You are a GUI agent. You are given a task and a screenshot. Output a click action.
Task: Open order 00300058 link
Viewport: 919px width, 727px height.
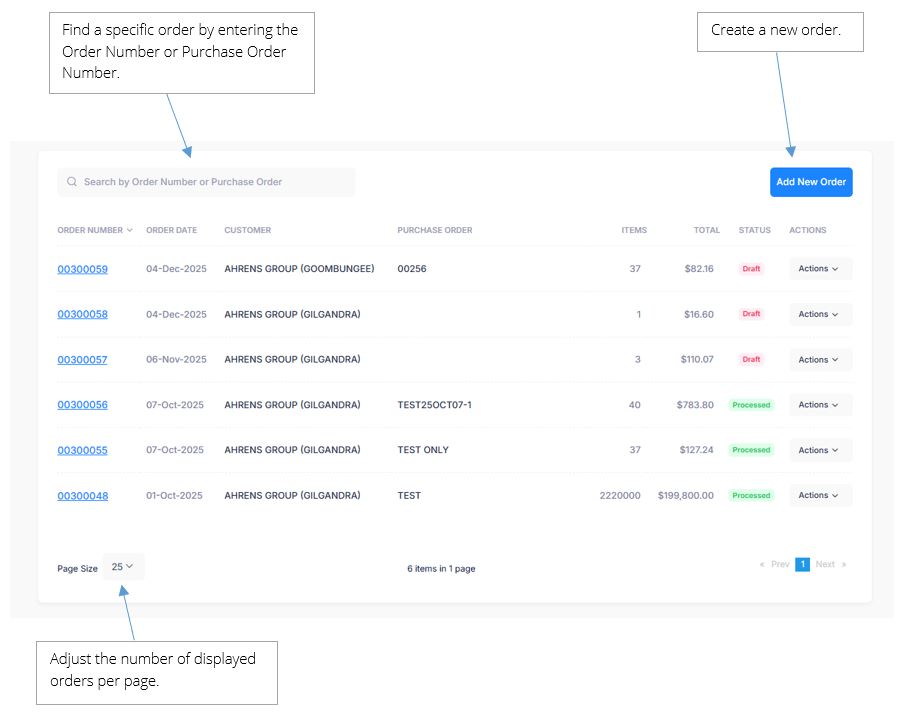pos(82,314)
